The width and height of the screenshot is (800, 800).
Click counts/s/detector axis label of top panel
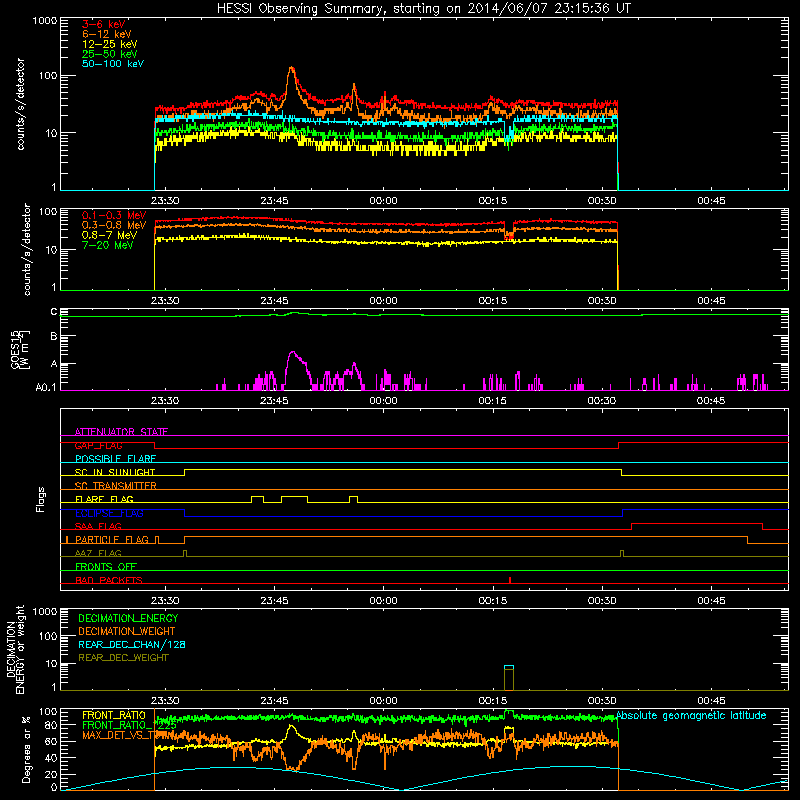tap(20, 104)
